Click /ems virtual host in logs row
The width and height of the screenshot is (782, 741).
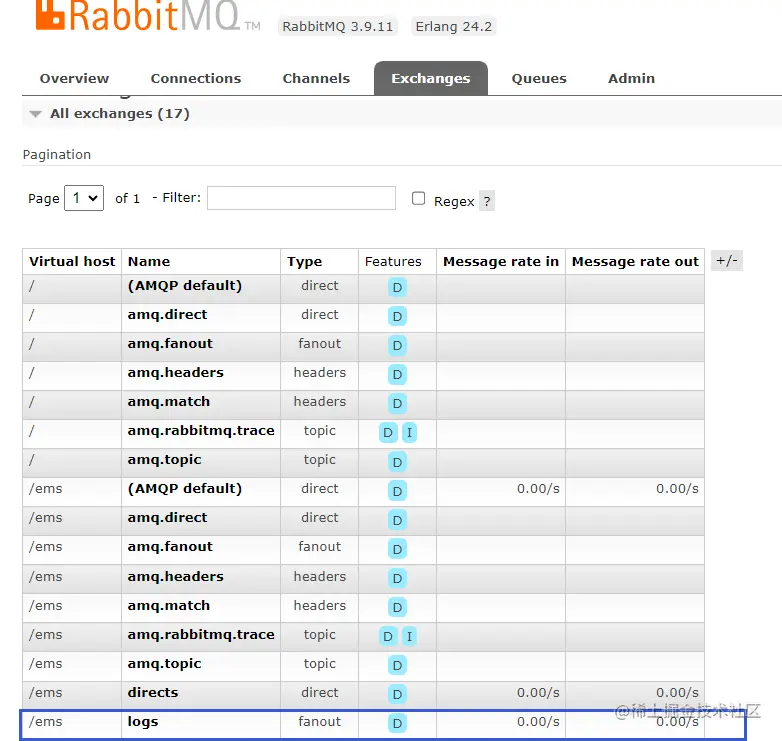pos(45,722)
